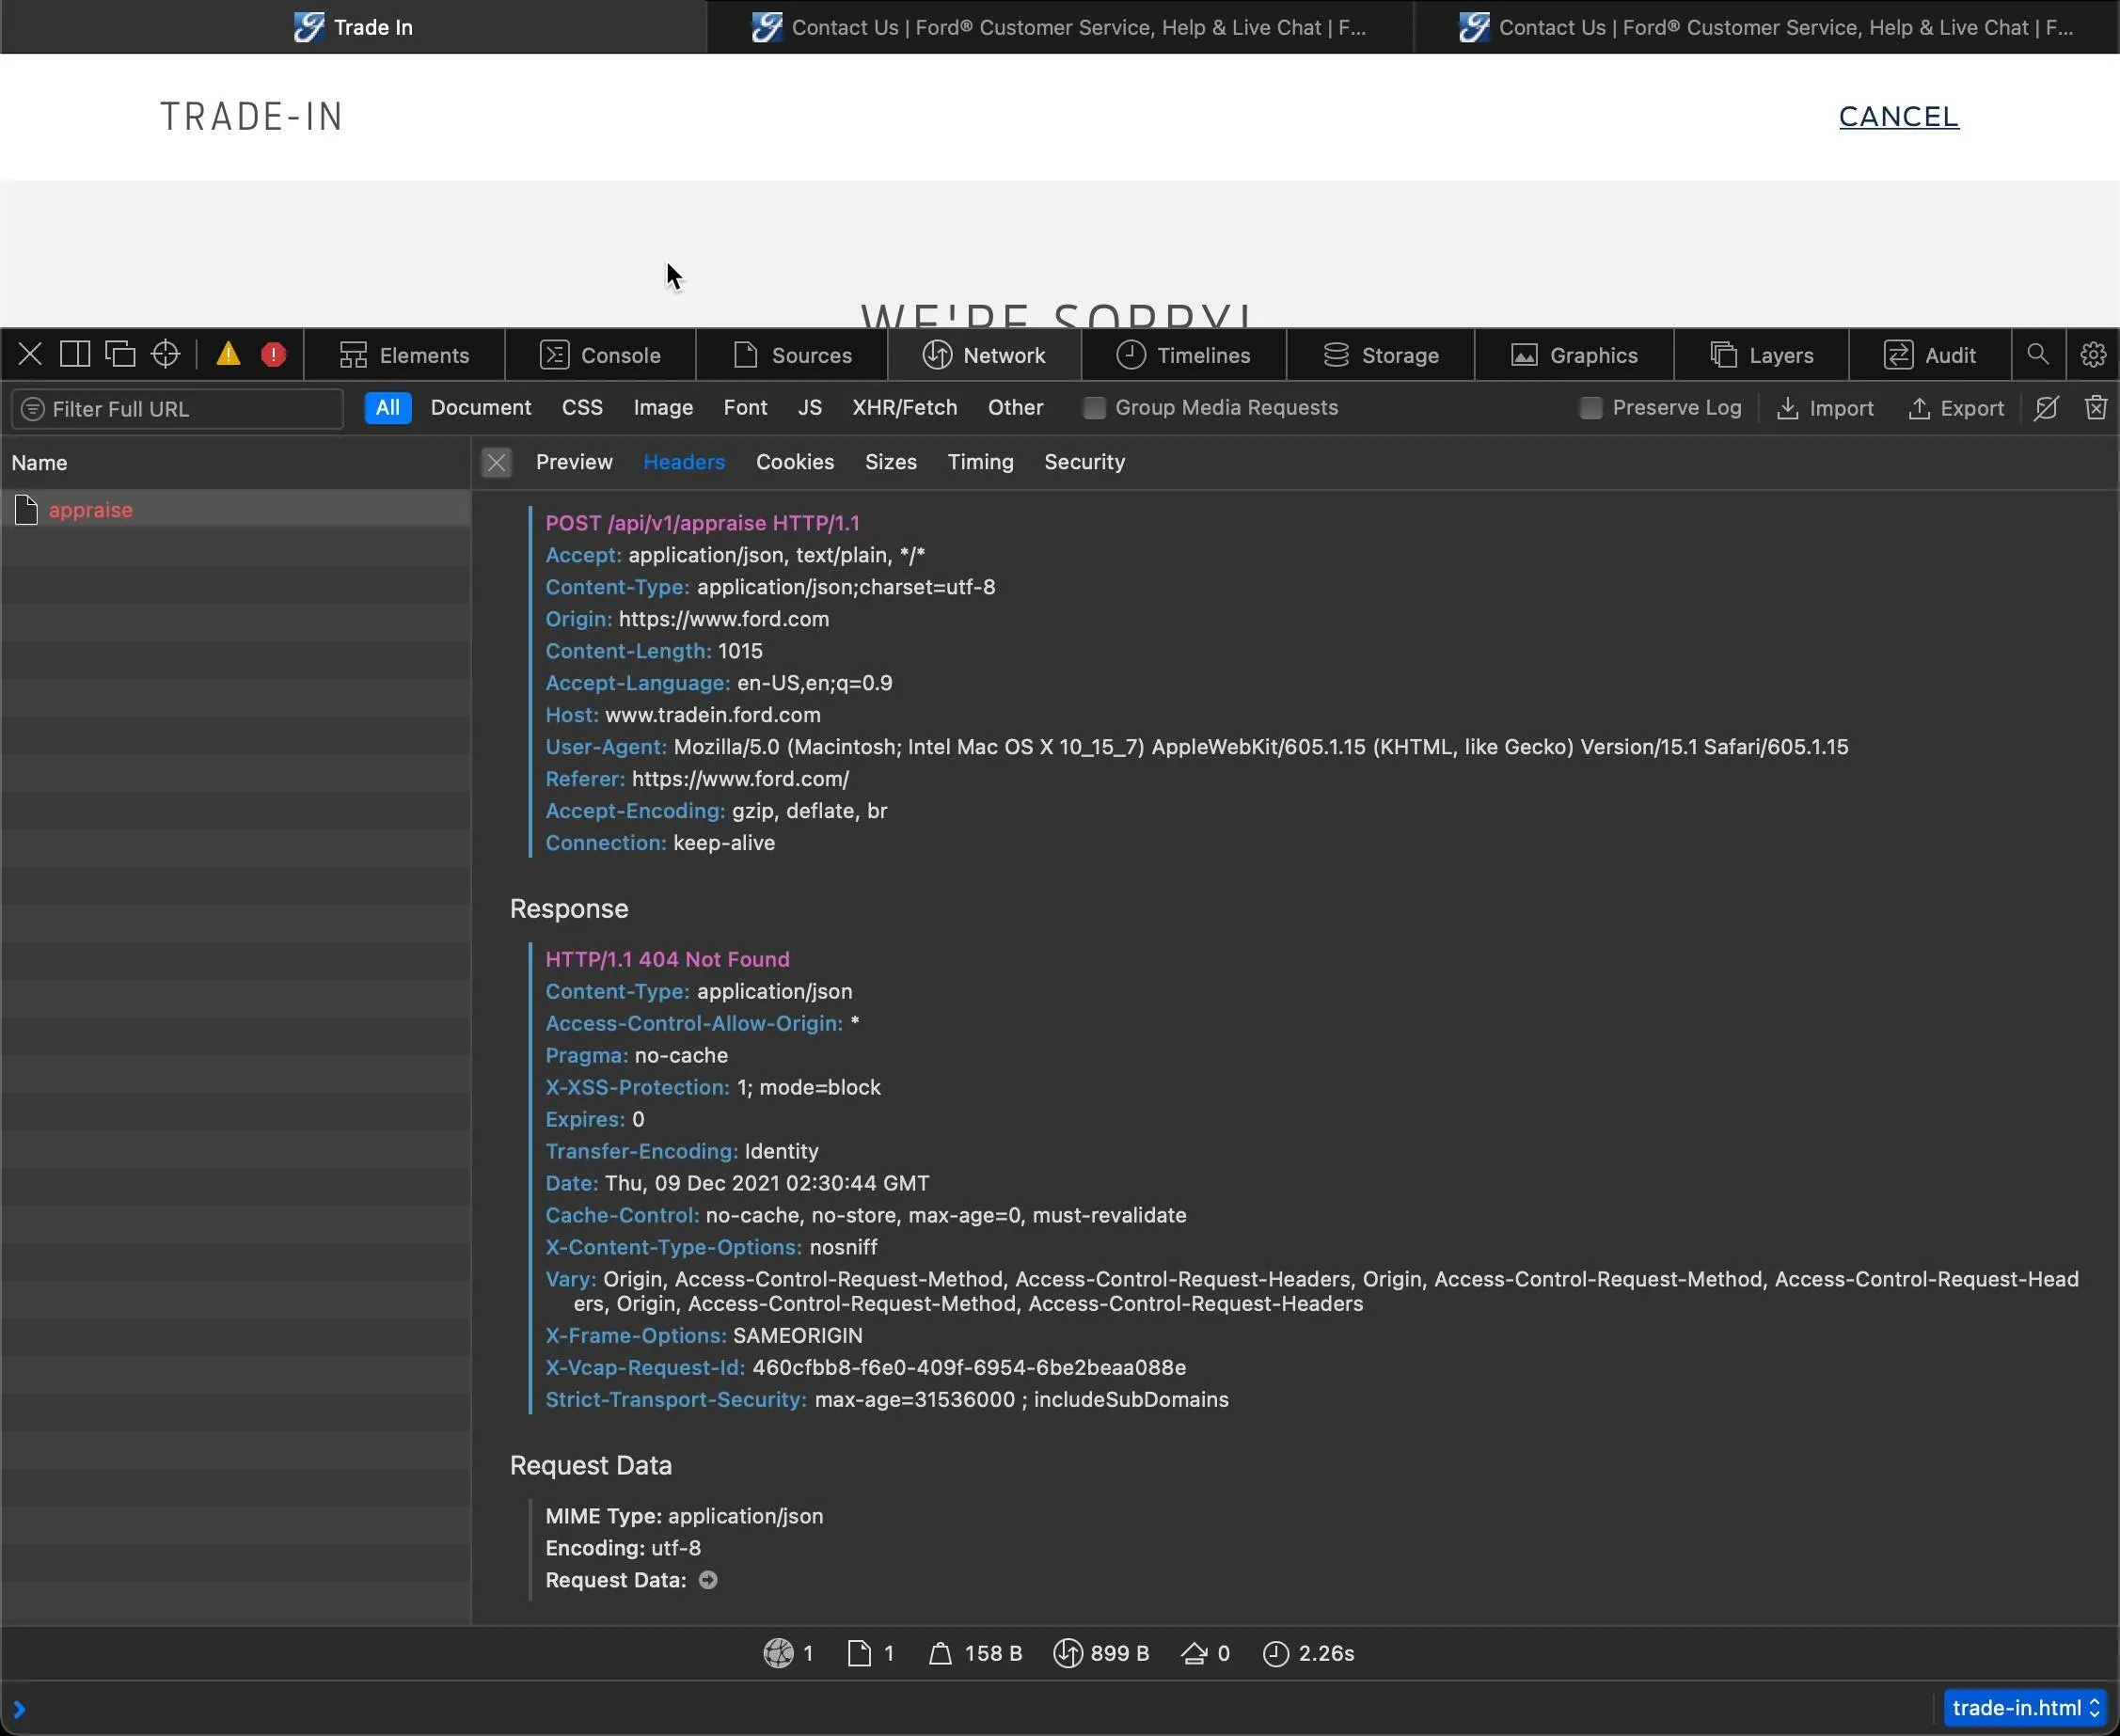This screenshot has width=2120, height=1736.
Task: Click the X-Vcap-Request-Id header value
Action: coord(969,1367)
